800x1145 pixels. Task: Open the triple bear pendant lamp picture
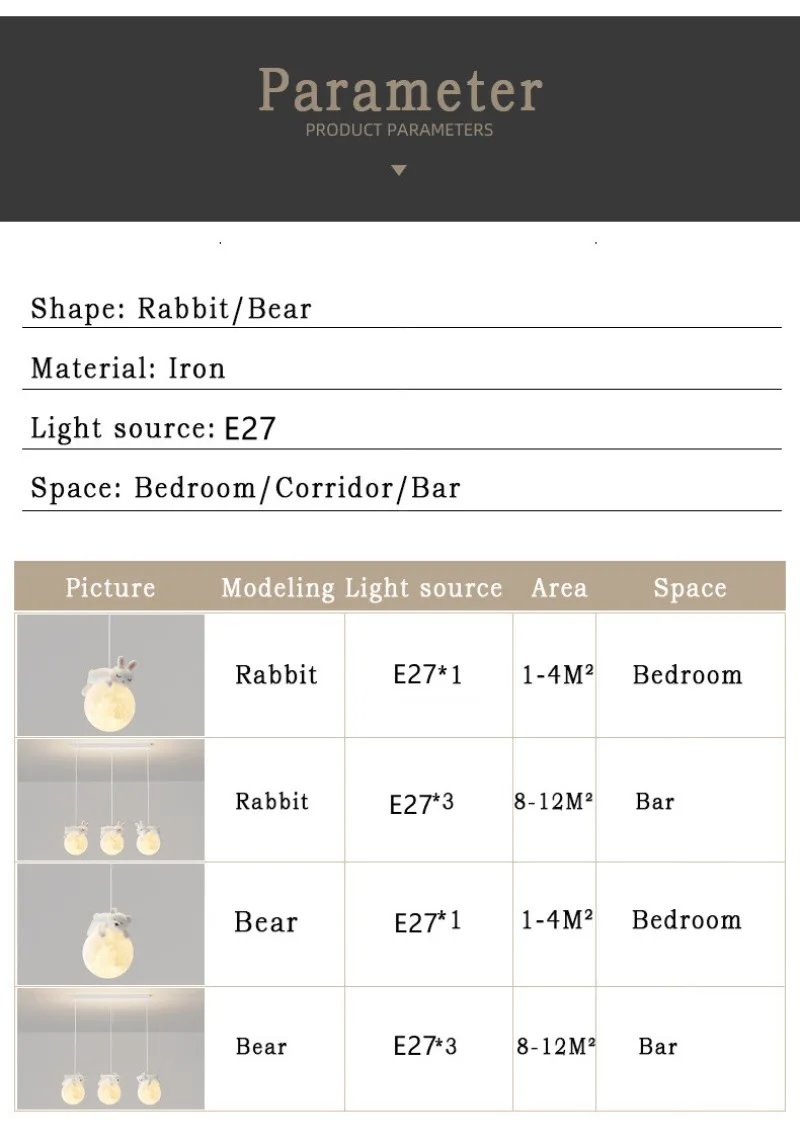point(110,1047)
